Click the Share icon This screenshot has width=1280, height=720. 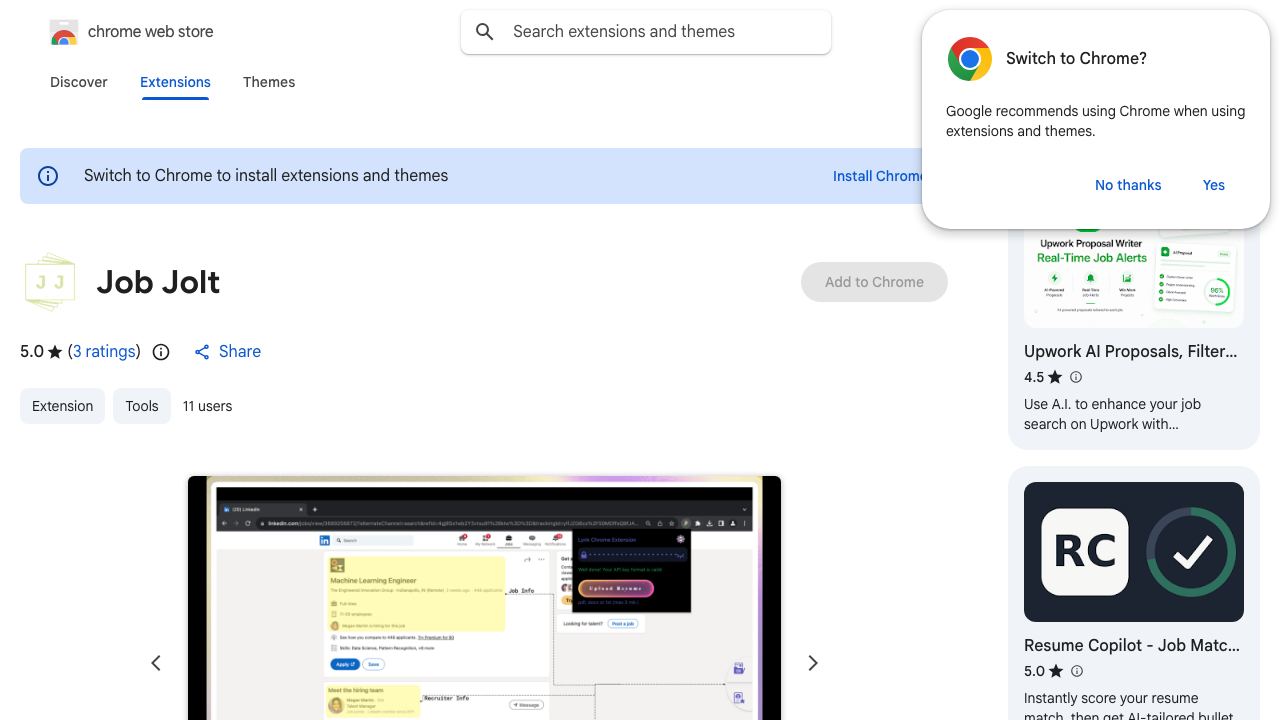point(202,352)
